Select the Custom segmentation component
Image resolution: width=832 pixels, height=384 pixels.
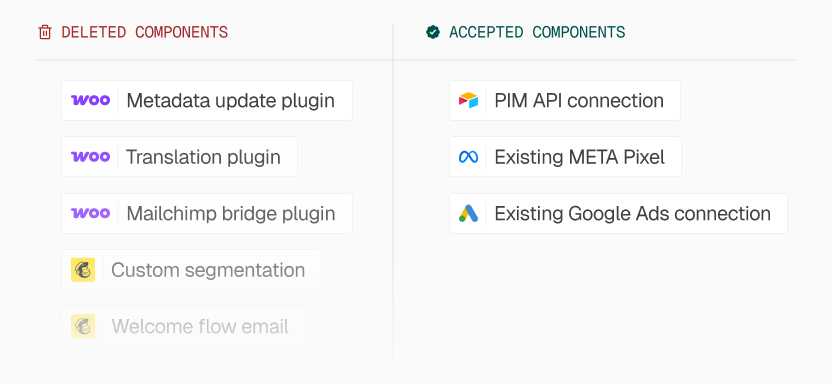[192, 269]
